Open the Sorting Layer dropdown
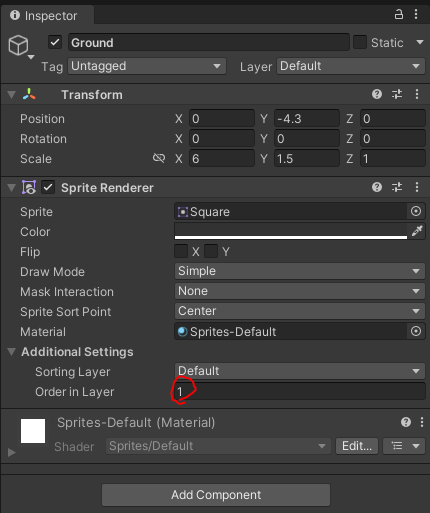 (300, 371)
